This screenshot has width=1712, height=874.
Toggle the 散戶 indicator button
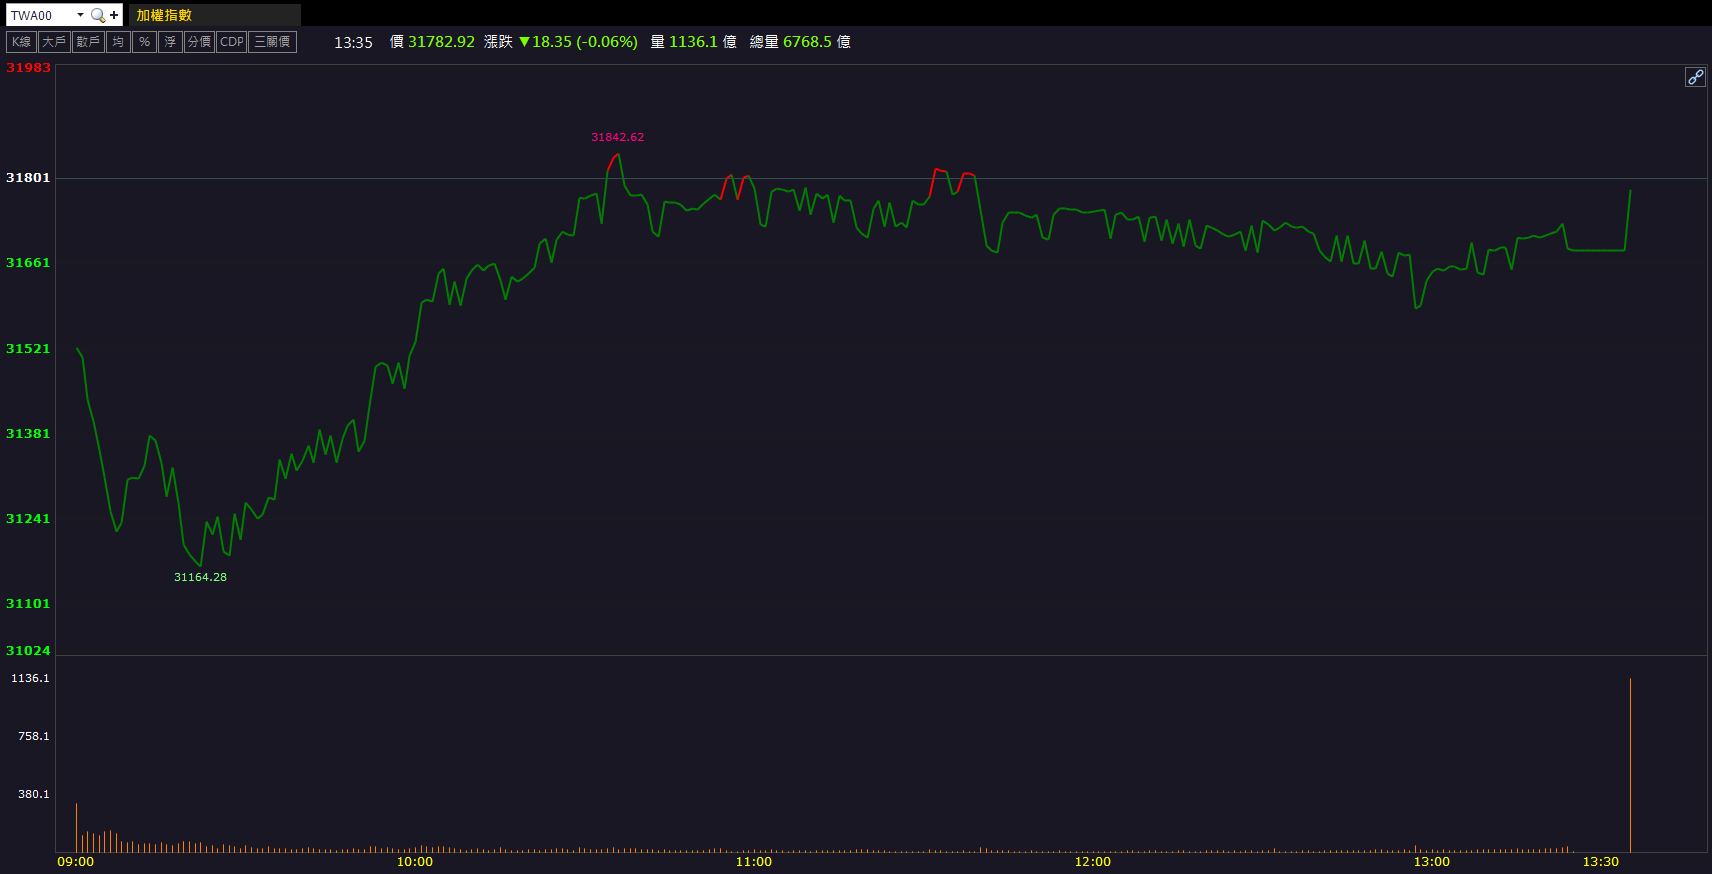88,42
